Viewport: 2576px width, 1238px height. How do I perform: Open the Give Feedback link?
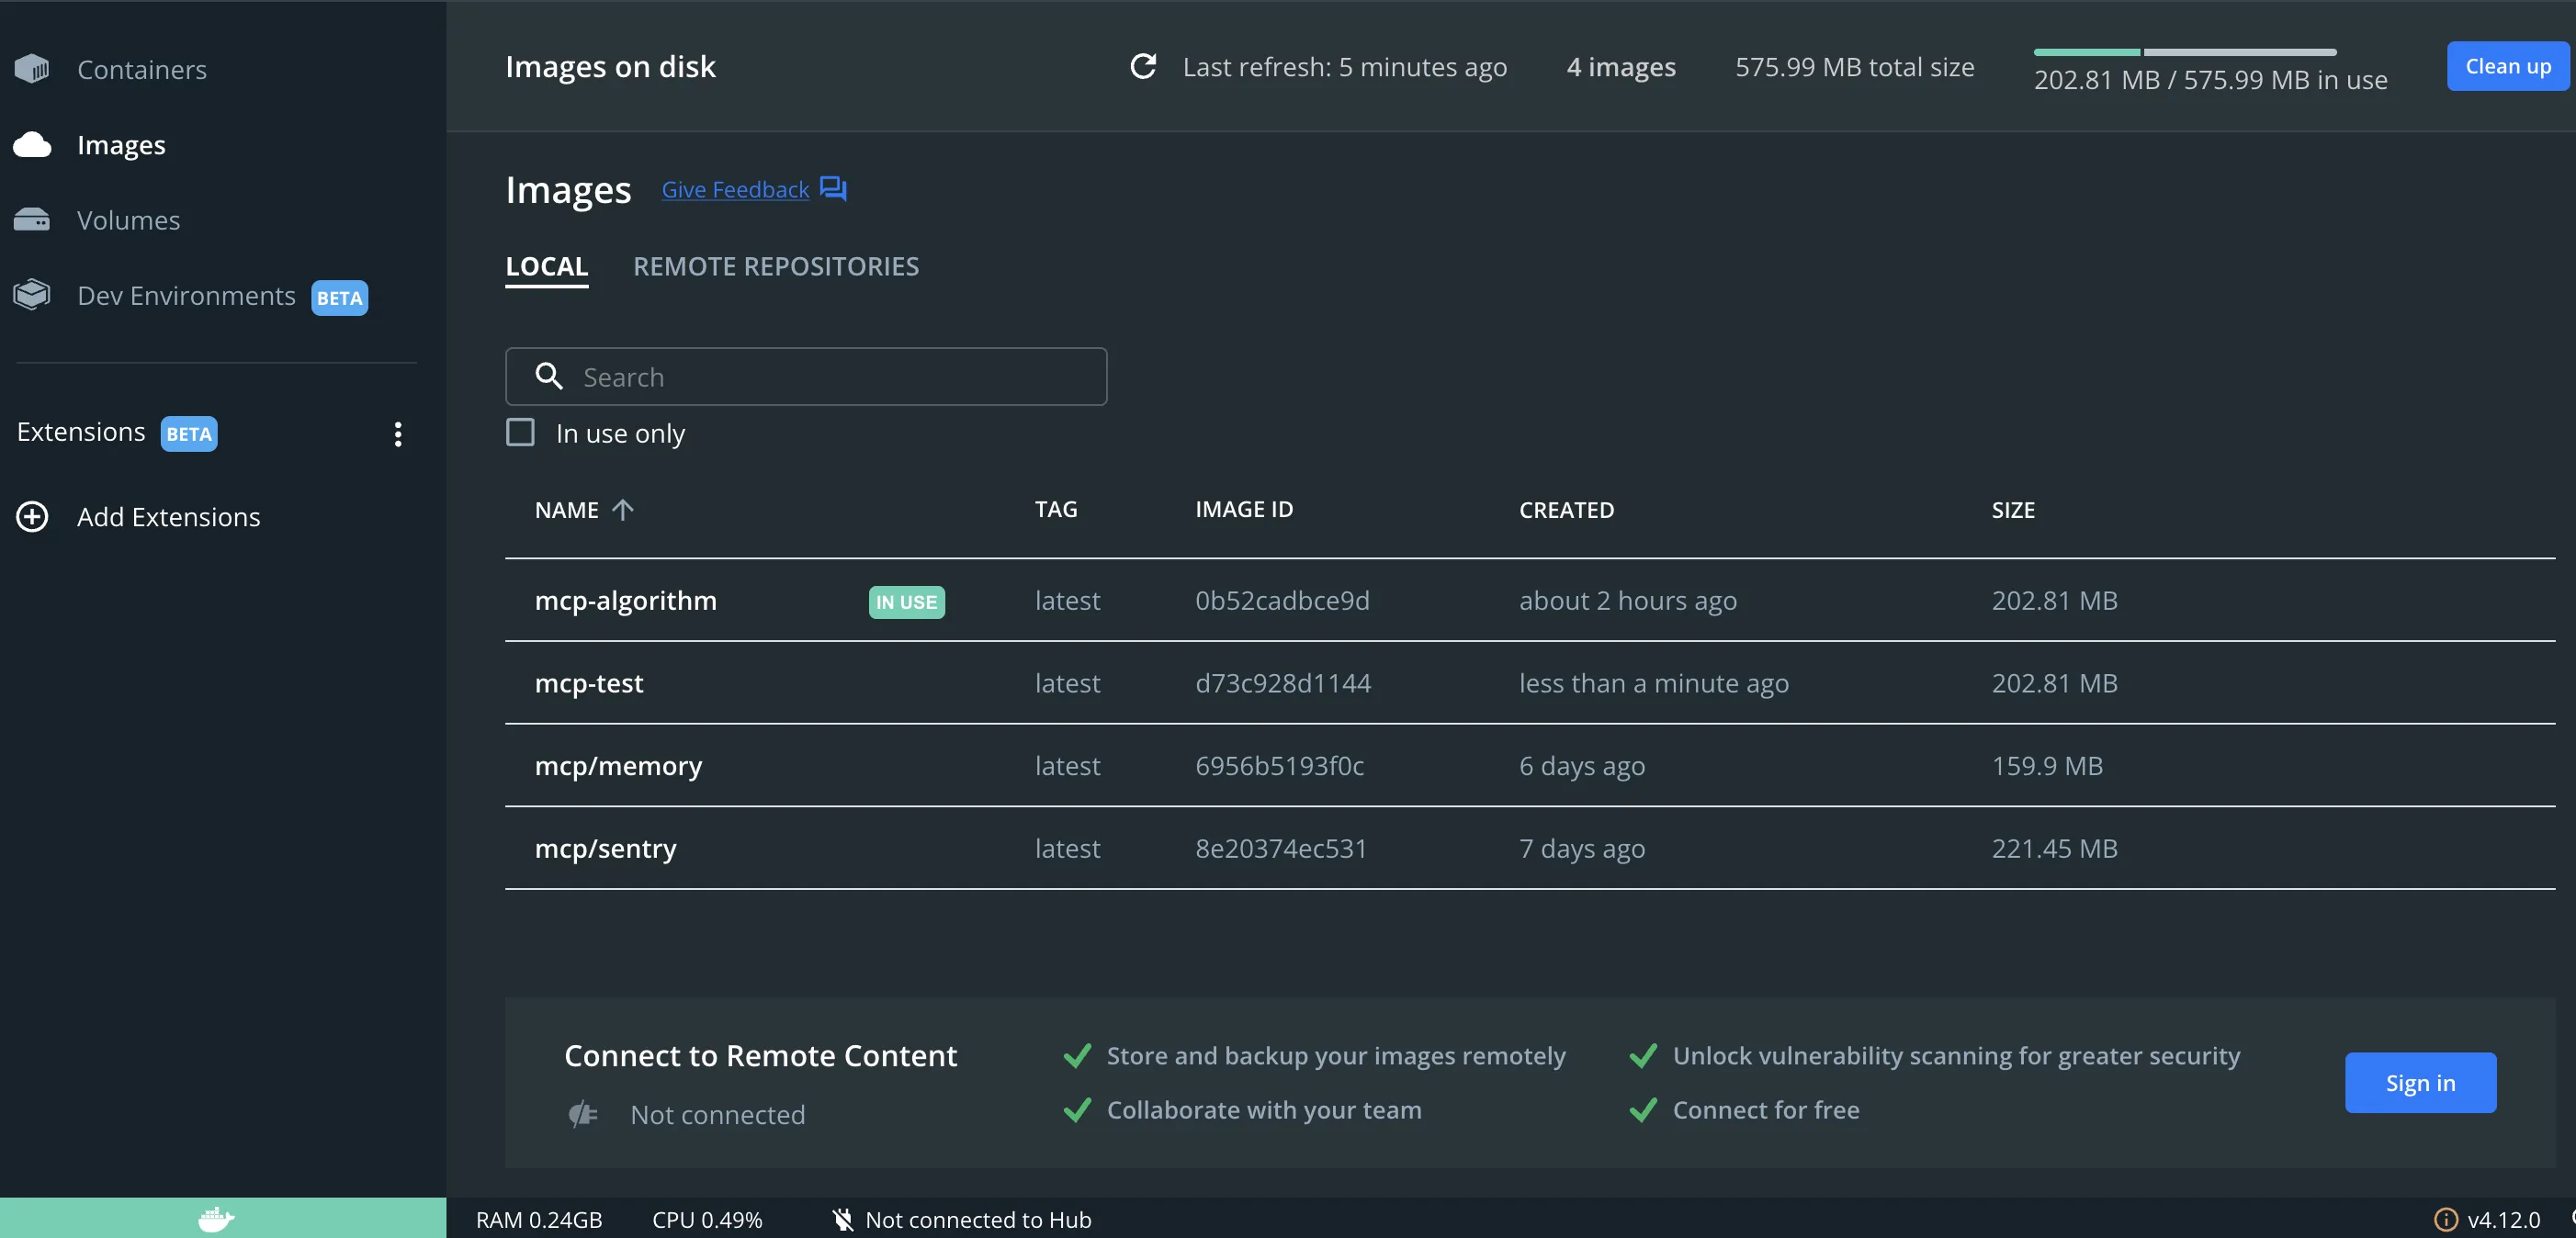click(x=736, y=190)
